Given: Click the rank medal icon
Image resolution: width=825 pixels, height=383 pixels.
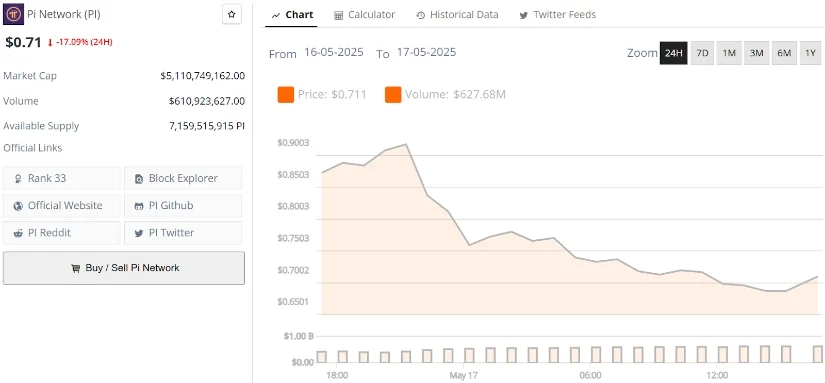Looking at the screenshot, I should point(18,179).
